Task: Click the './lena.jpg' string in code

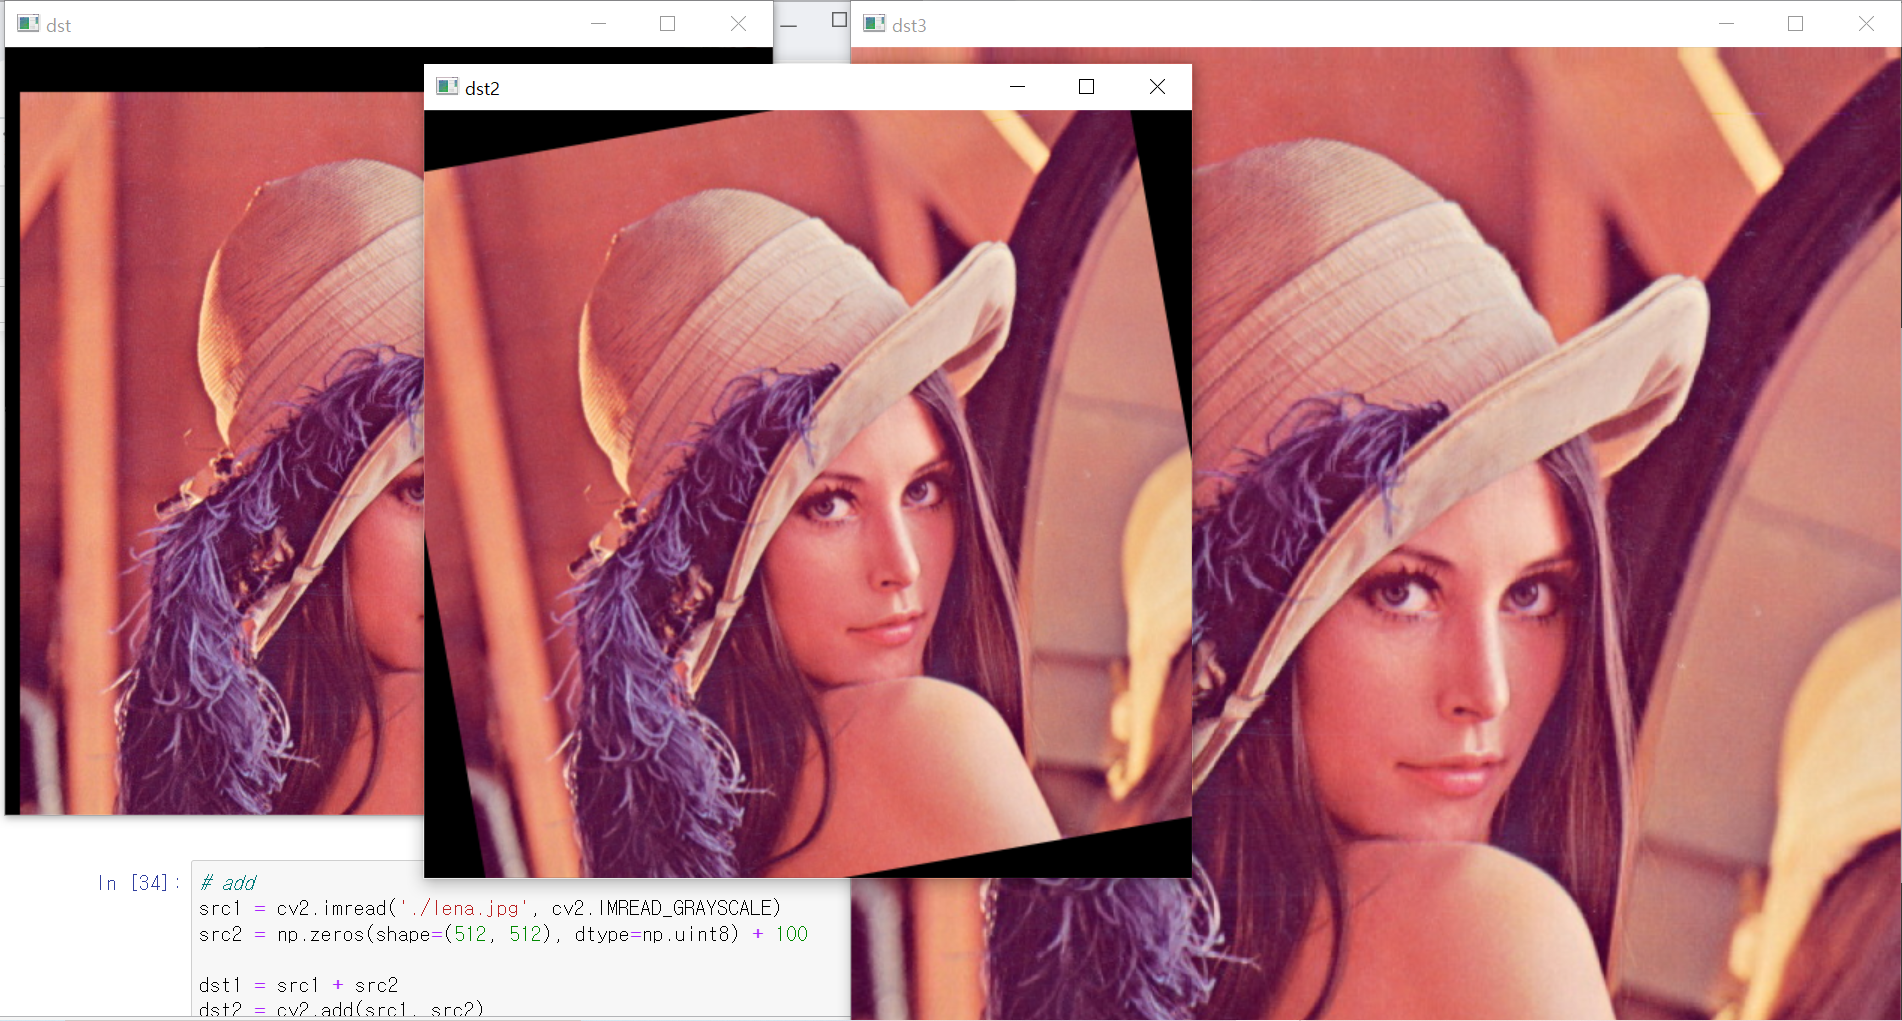Action: point(463,908)
